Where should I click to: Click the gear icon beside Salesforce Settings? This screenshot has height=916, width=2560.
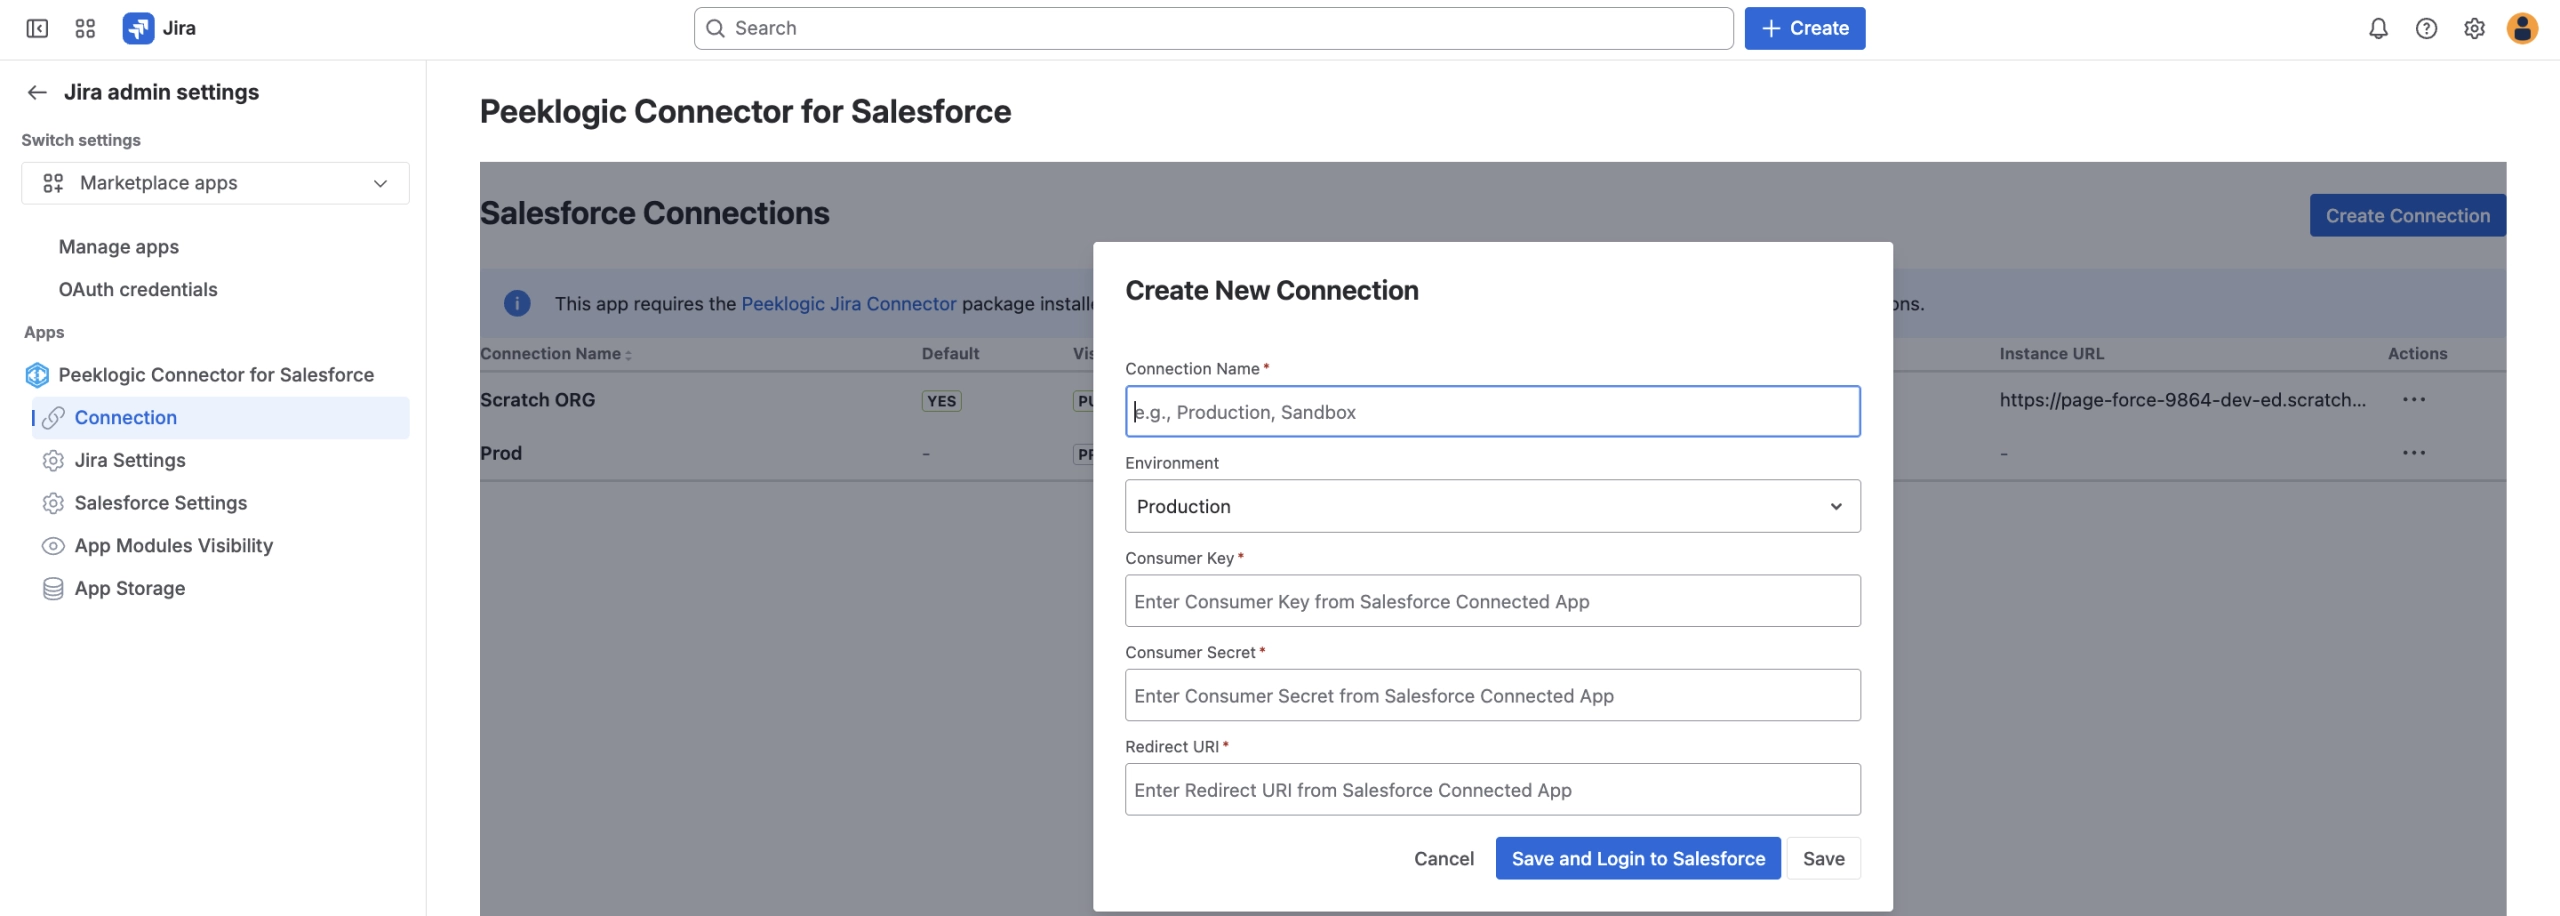click(53, 503)
